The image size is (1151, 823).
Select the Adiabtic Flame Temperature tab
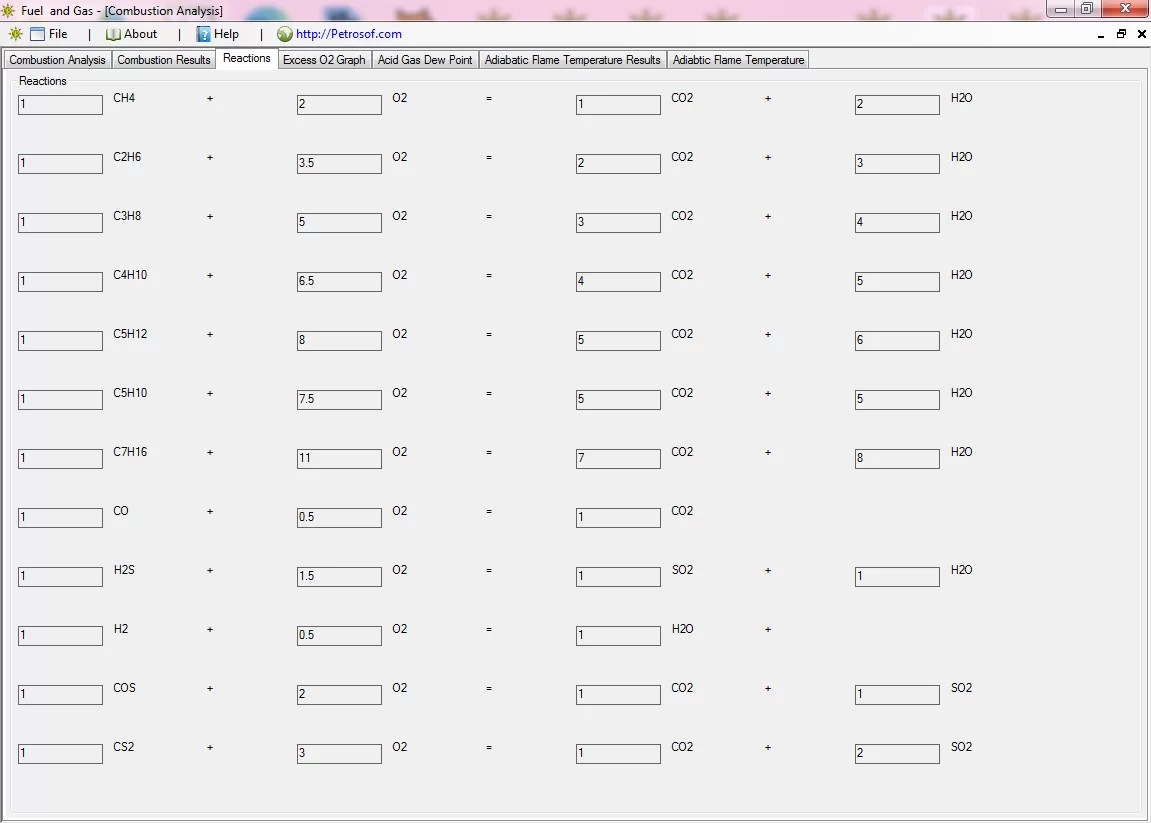tap(738, 59)
